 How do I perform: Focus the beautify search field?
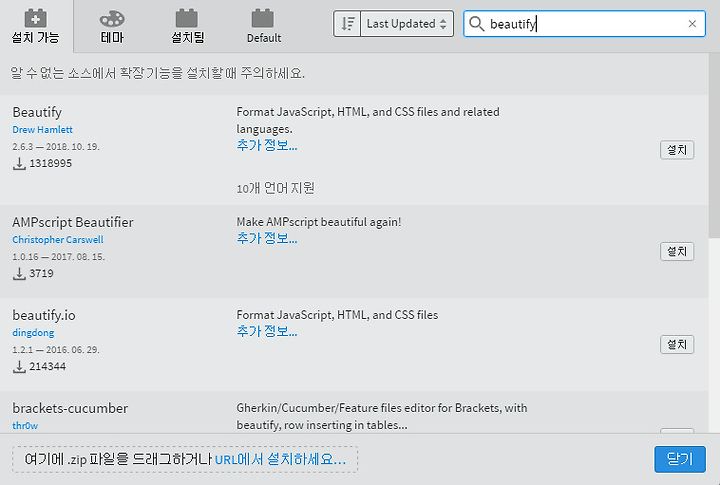click(584, 24)
